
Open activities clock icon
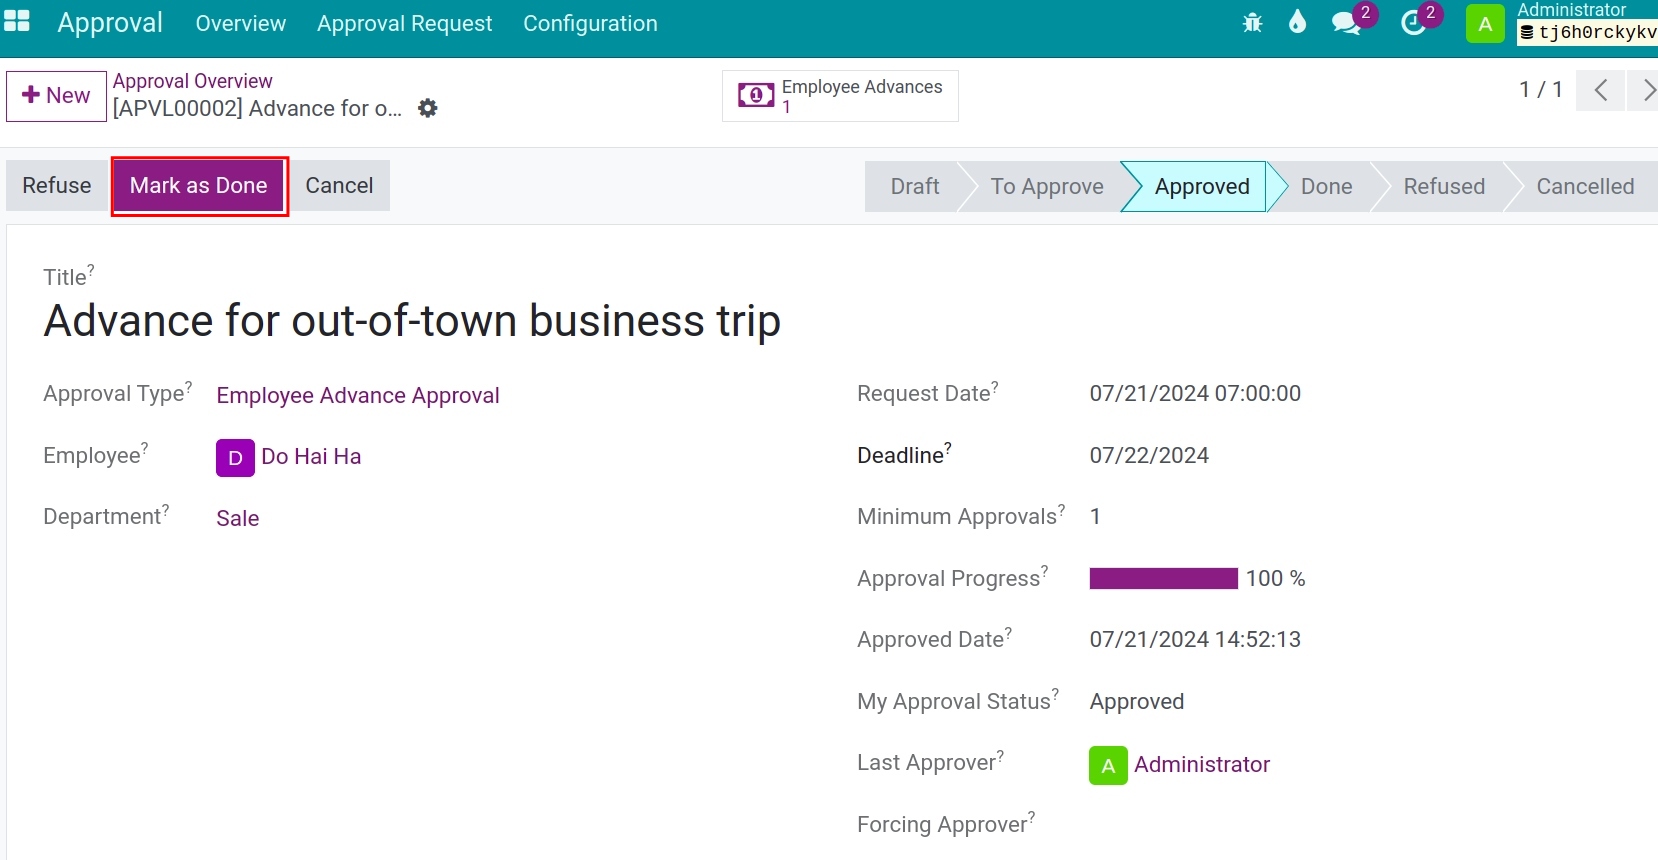coord(1412,23)
